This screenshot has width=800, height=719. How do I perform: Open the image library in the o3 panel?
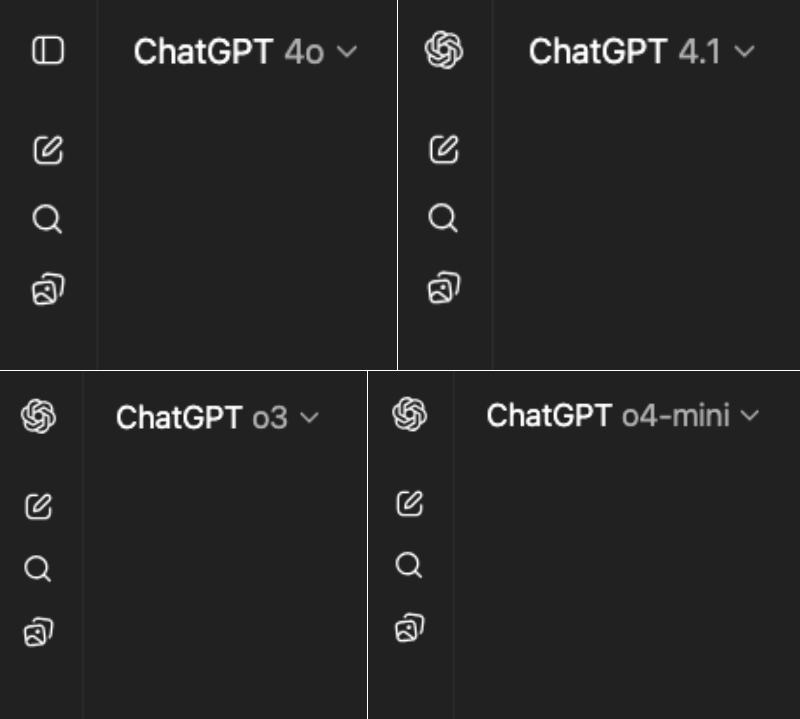click(x=39, y=632)
